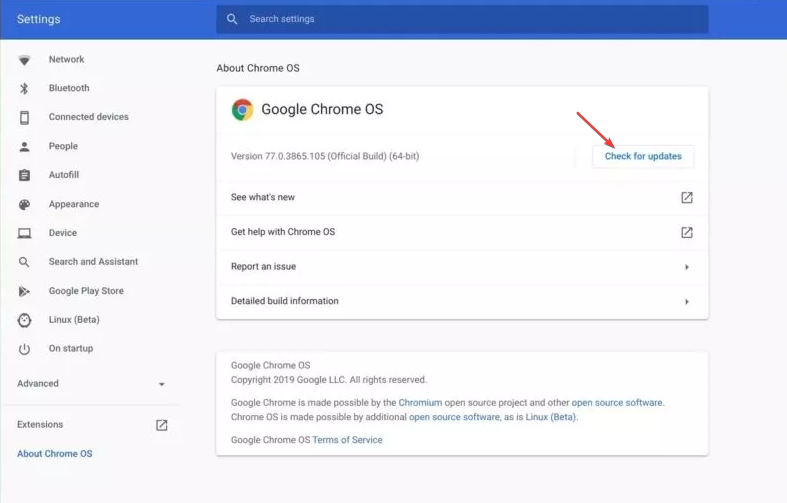This screenshot has height=503, width=787.
Task: Open Appearance settings
Action: [x=74, y=204]
